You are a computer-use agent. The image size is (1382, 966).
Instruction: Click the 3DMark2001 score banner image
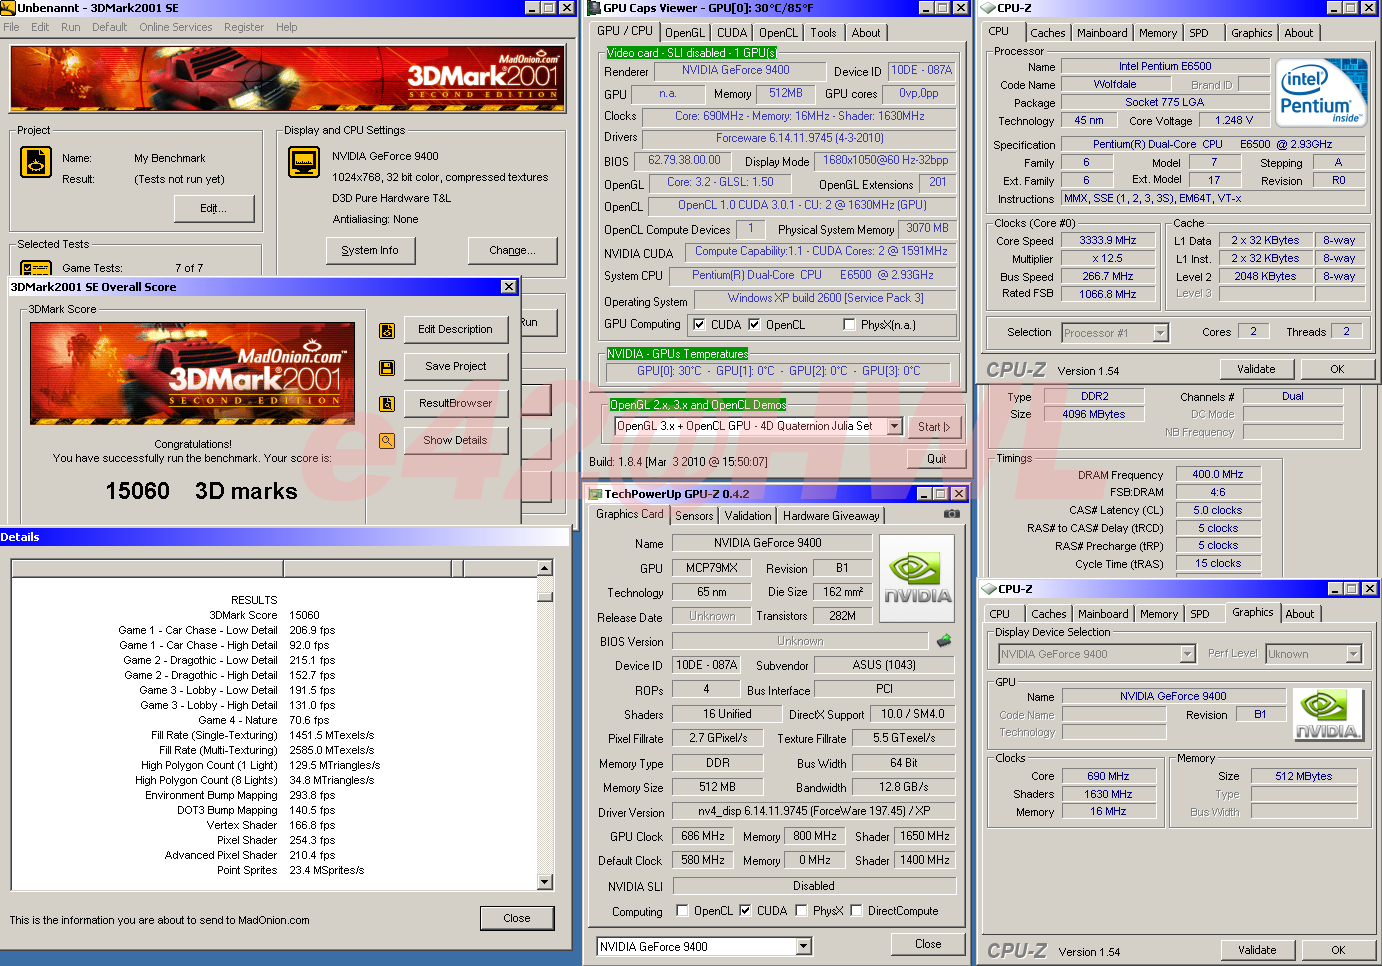coord(192,373)
